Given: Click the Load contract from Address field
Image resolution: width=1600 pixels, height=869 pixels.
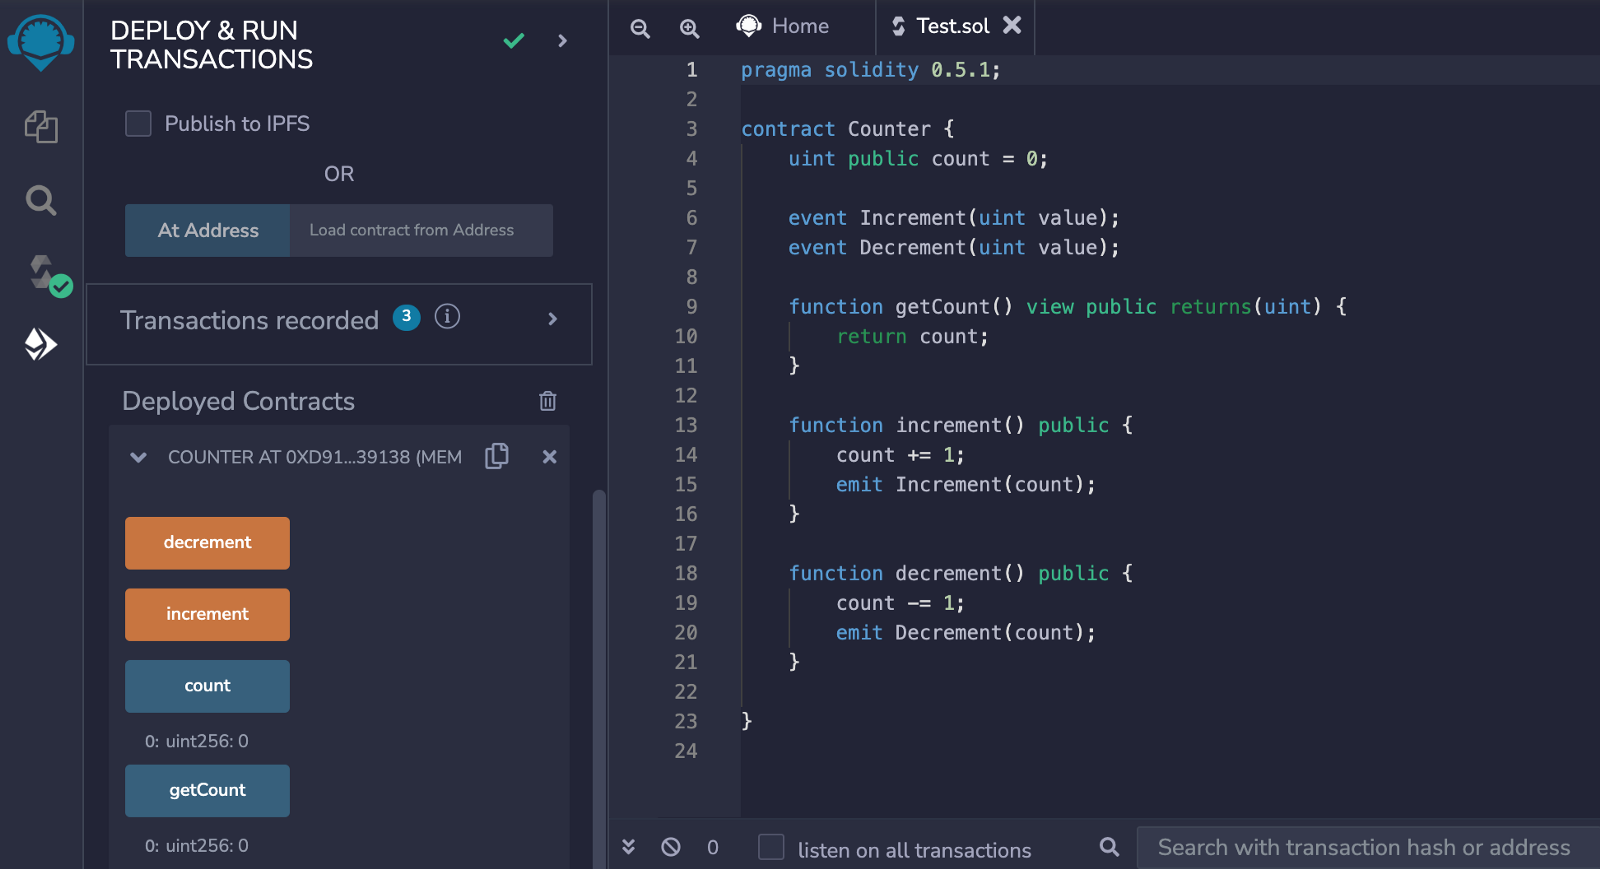Looking at the screenshot, I should tap(420, 230).
